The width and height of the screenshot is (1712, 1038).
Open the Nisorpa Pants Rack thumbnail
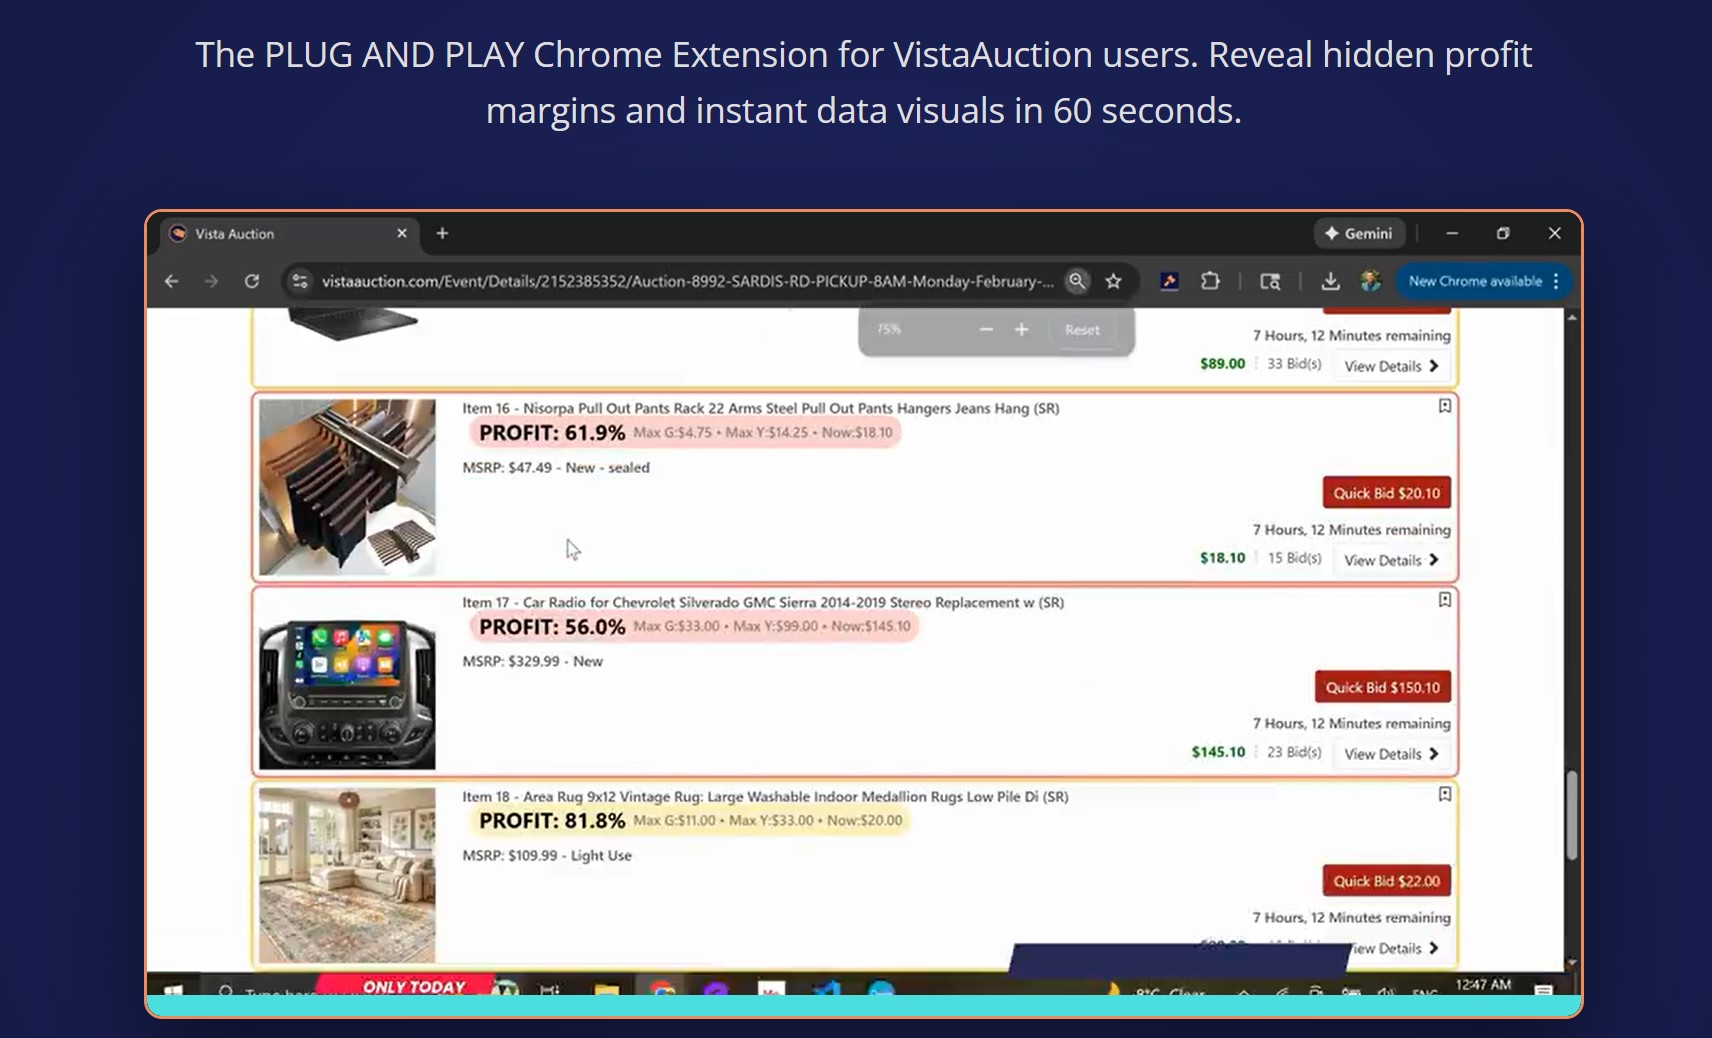point(347,487)
